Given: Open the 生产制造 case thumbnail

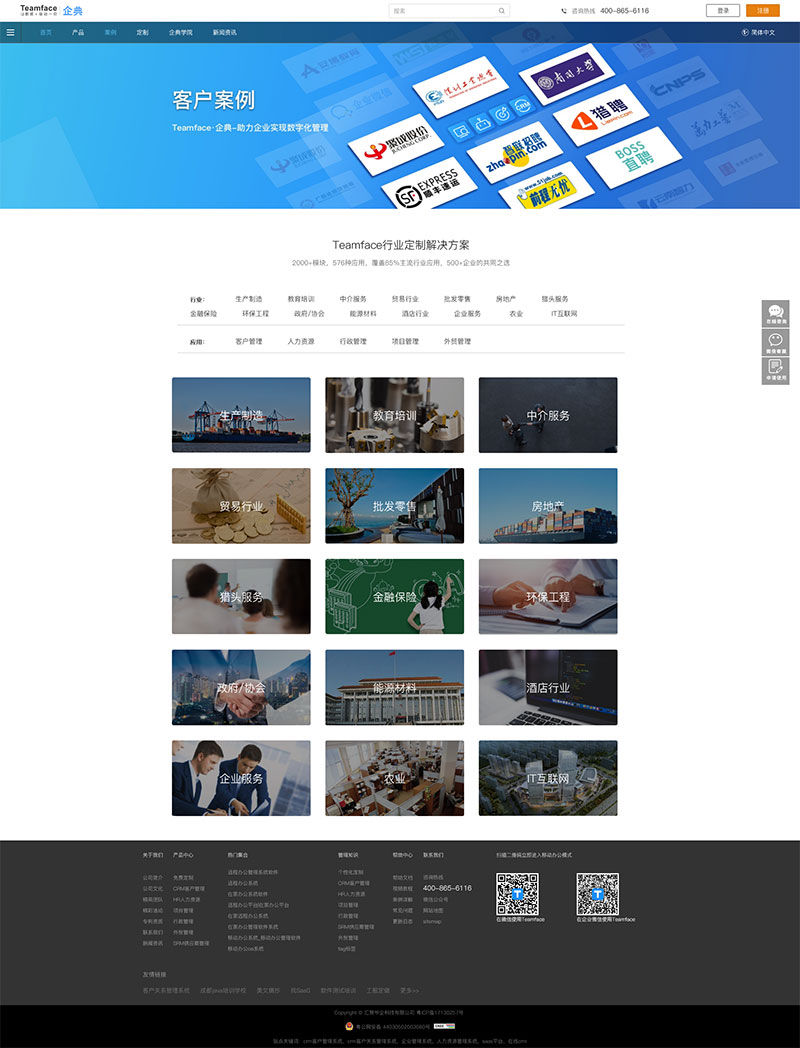Looking at the screenshot, I should [241, 415].
